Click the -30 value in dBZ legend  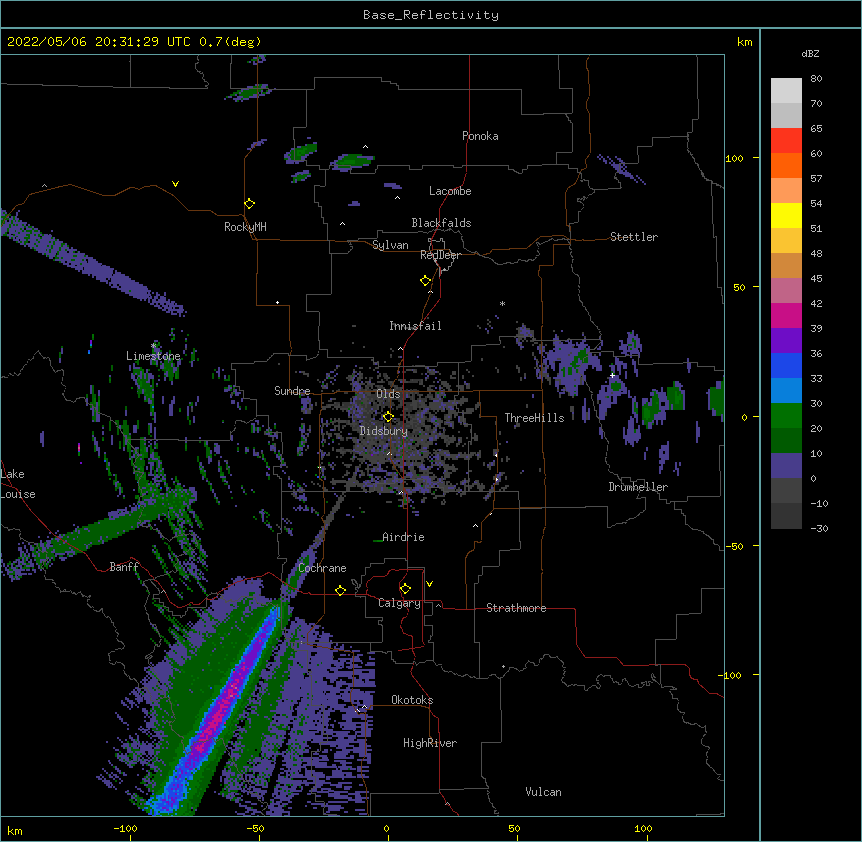819,528
